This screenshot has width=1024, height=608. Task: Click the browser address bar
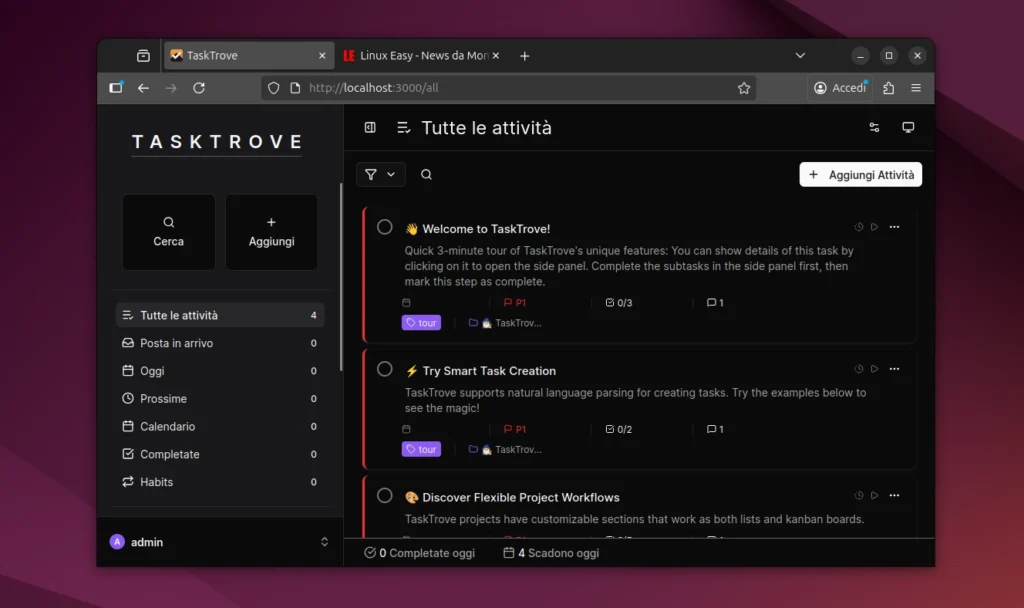tap(500, 87)
